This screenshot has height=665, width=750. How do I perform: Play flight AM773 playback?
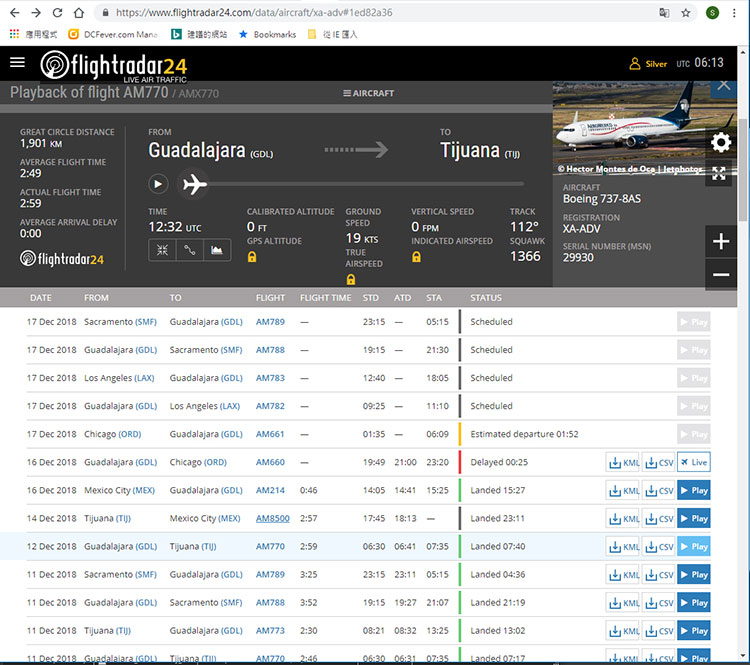[694, 631]
